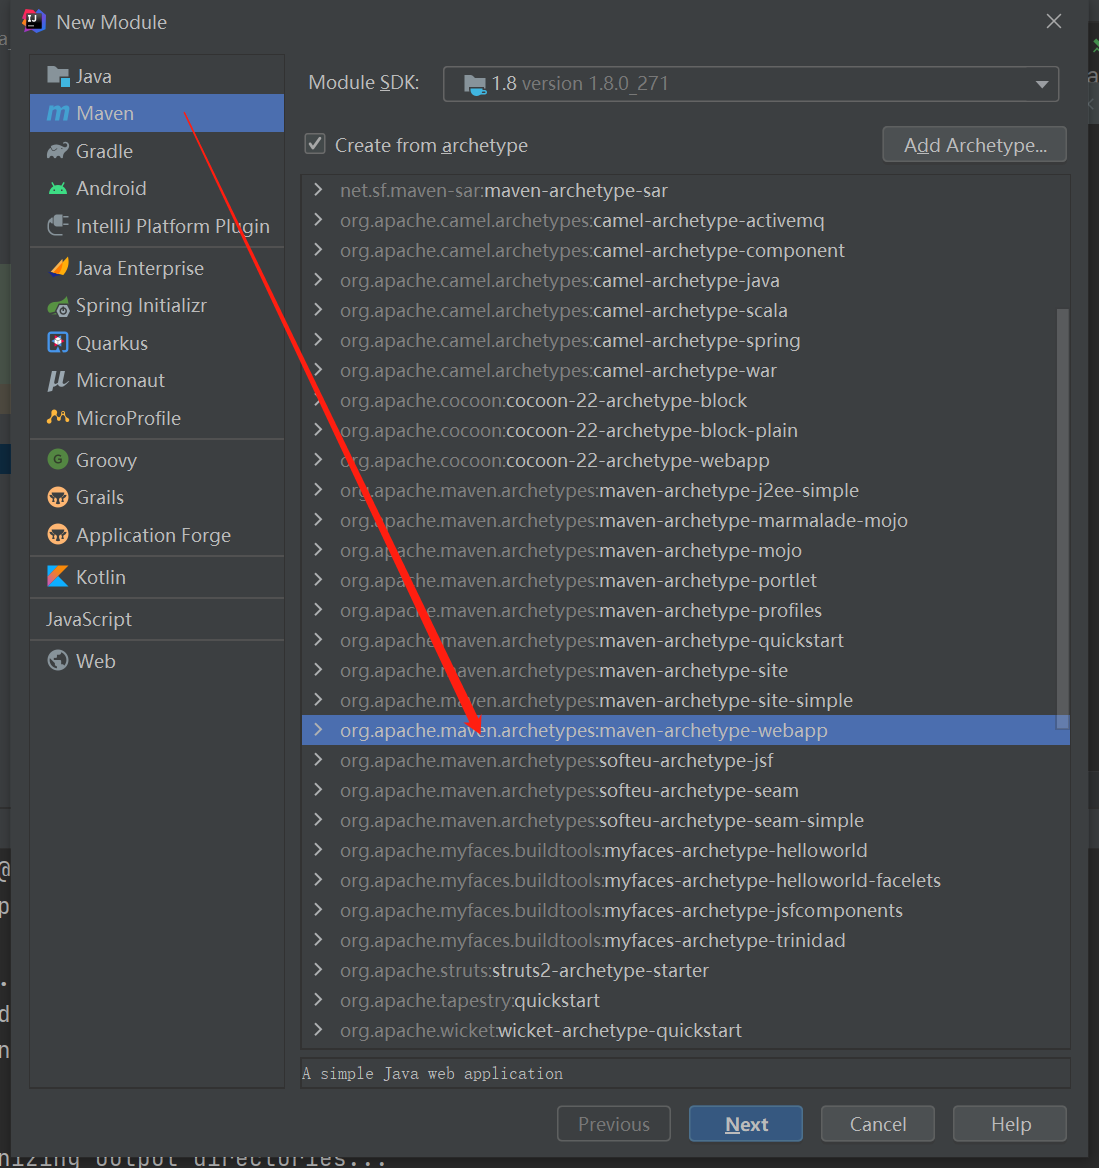Click the Module SDK label

pos(364,82)
